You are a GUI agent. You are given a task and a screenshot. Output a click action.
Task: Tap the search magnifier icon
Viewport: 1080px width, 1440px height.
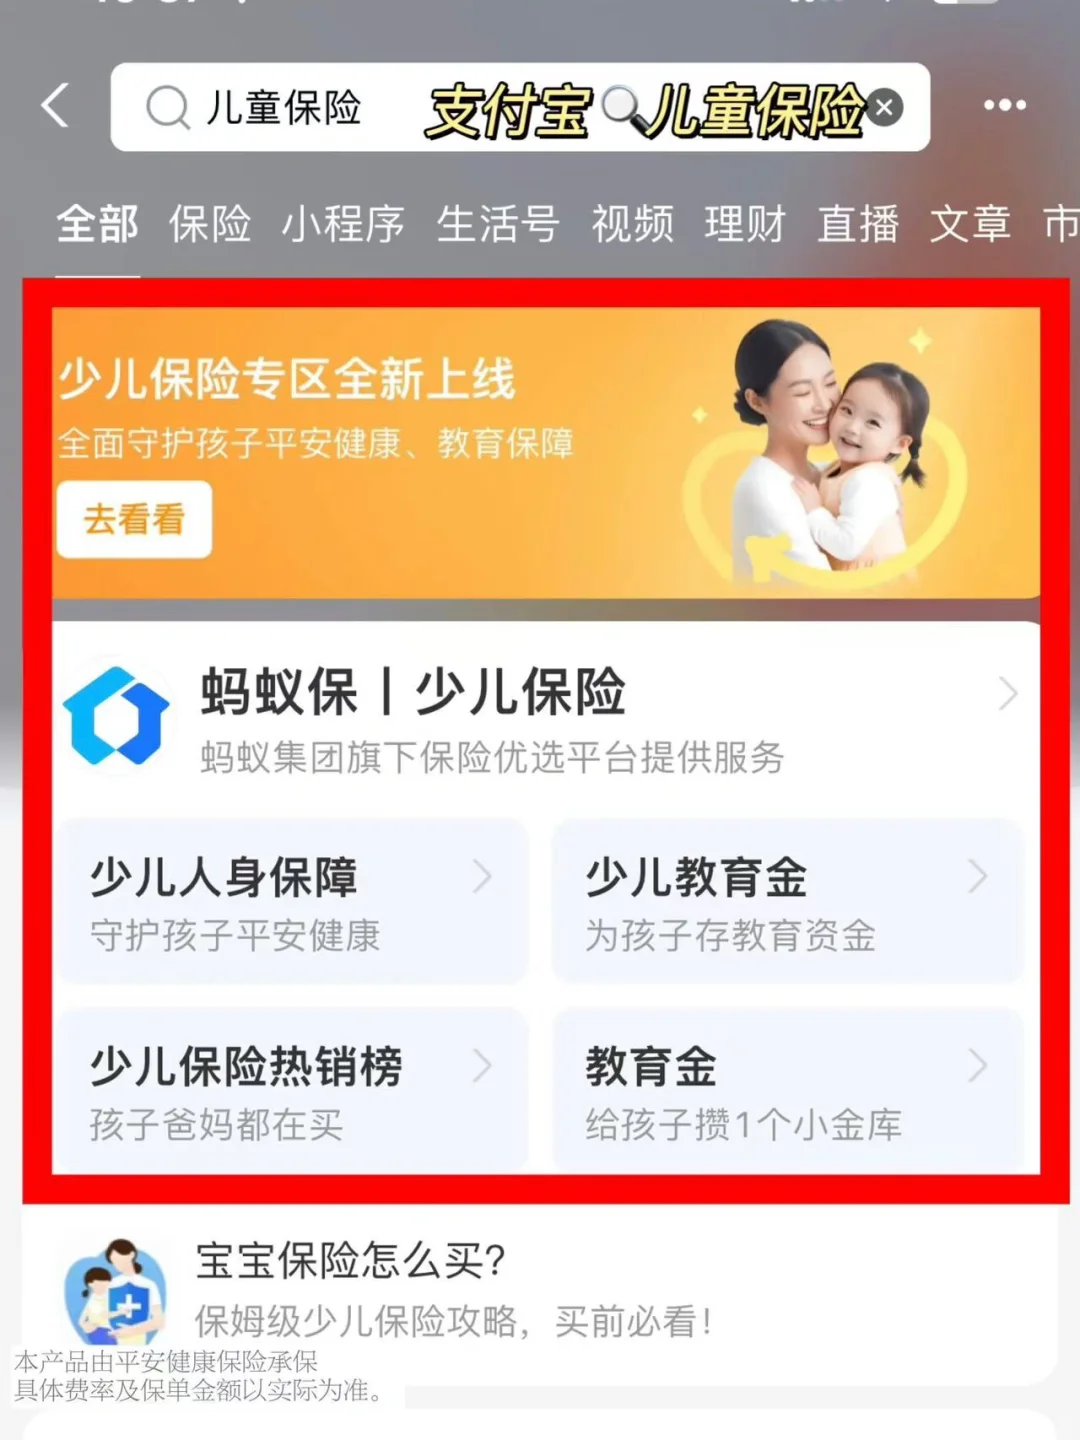(x=167, y=107)
